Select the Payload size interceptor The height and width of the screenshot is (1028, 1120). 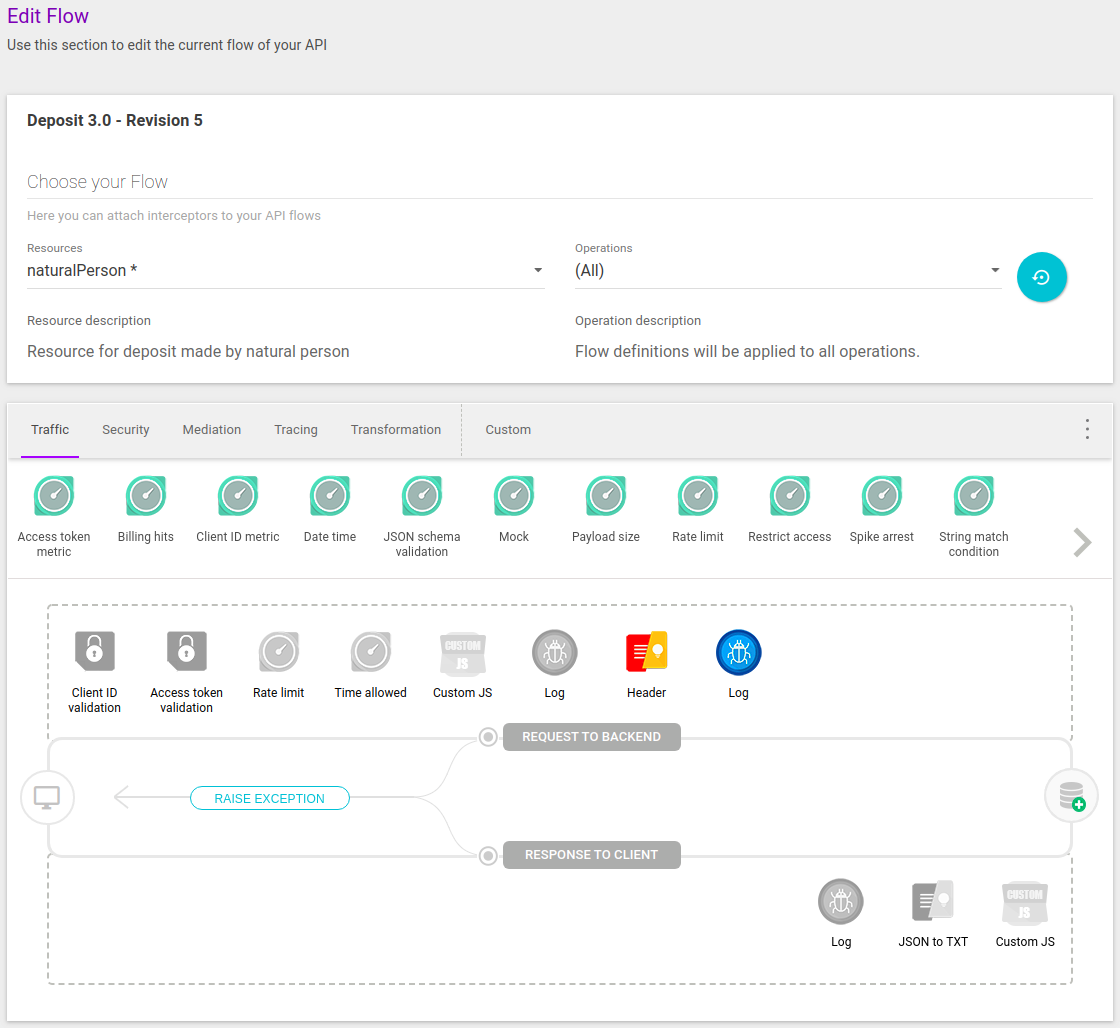coord(605,495)
